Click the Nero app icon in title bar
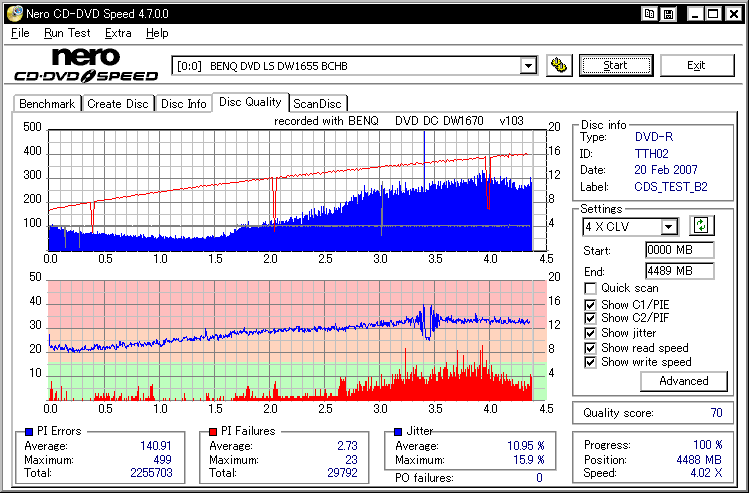Screen dimensions: 749x493 [x=14, y=13]
